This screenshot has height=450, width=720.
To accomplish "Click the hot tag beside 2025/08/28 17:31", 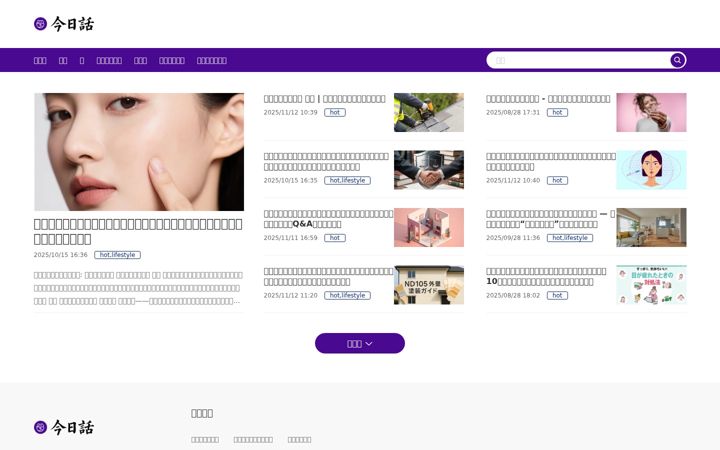I will click(x=557, y=112).
